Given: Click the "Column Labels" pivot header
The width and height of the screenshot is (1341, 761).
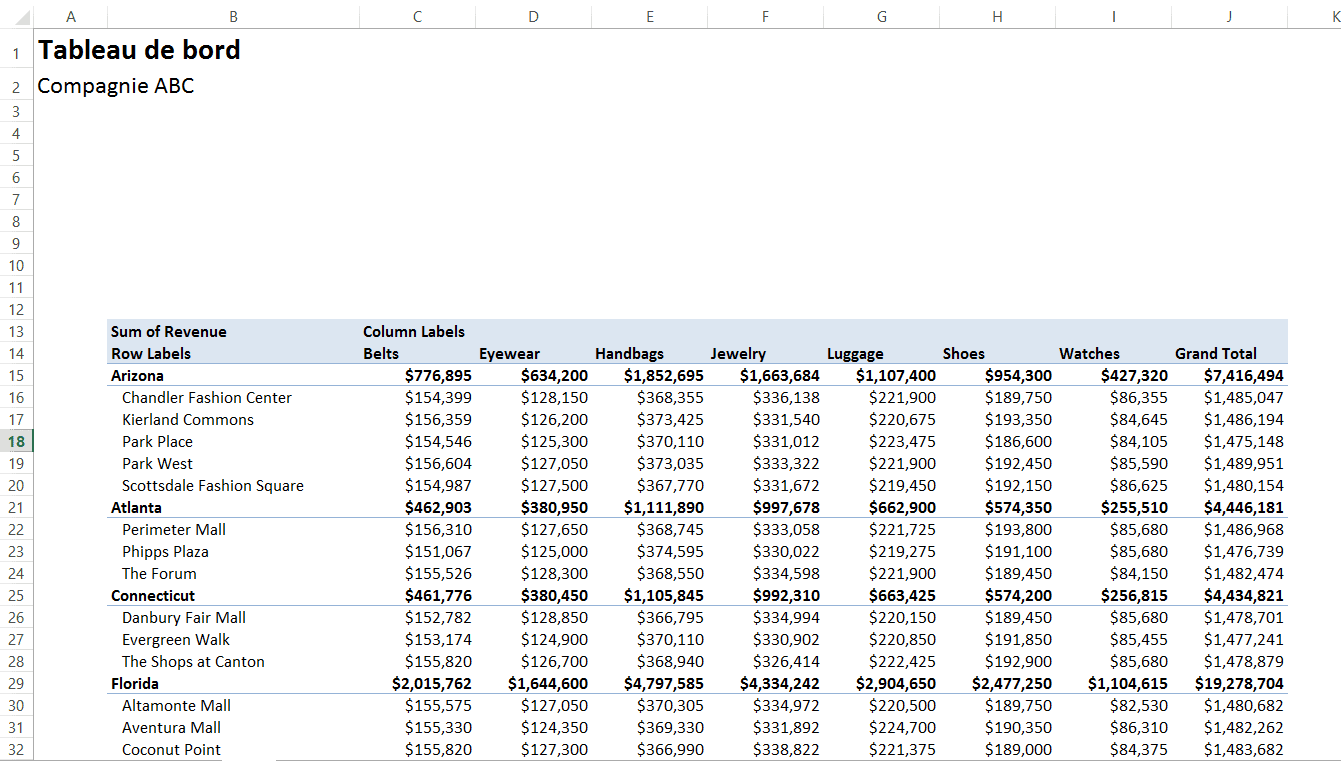Looking at the screenshot, I should [x=414, y=331].
